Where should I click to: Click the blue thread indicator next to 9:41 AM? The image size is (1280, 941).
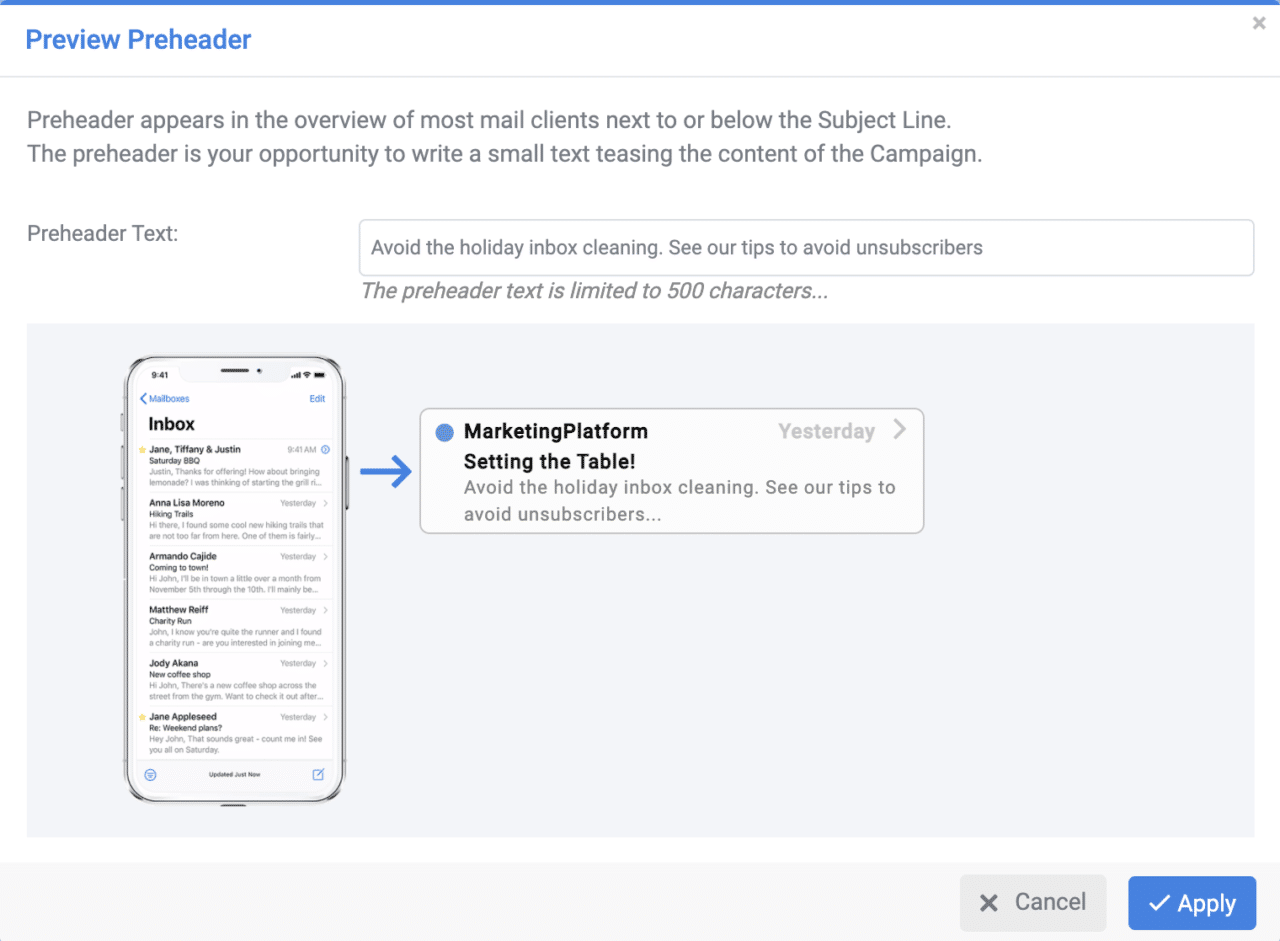325,450
